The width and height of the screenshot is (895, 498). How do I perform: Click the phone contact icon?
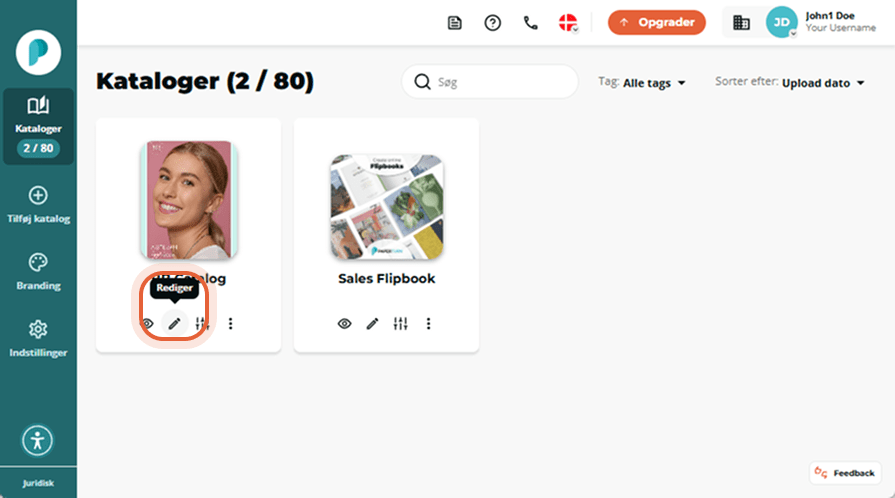531,23
